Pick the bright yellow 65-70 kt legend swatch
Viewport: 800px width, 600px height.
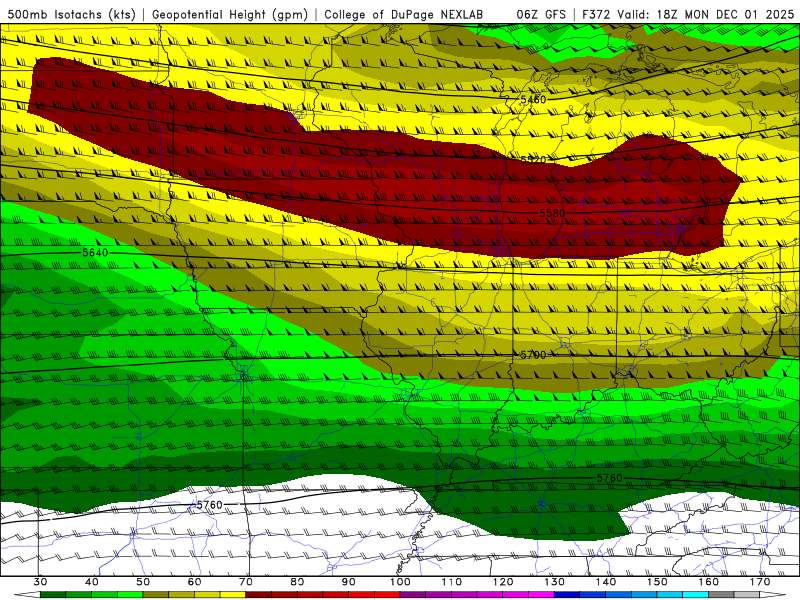click(x=233, y=595)
